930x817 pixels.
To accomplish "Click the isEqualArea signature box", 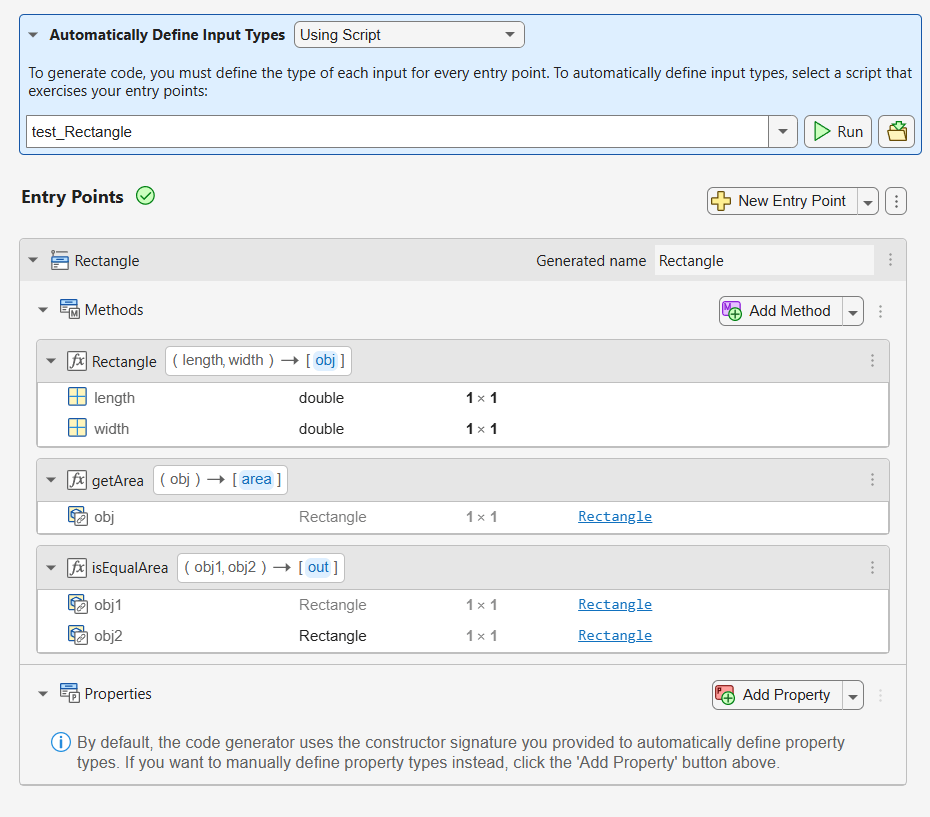I will click(261, 567).
